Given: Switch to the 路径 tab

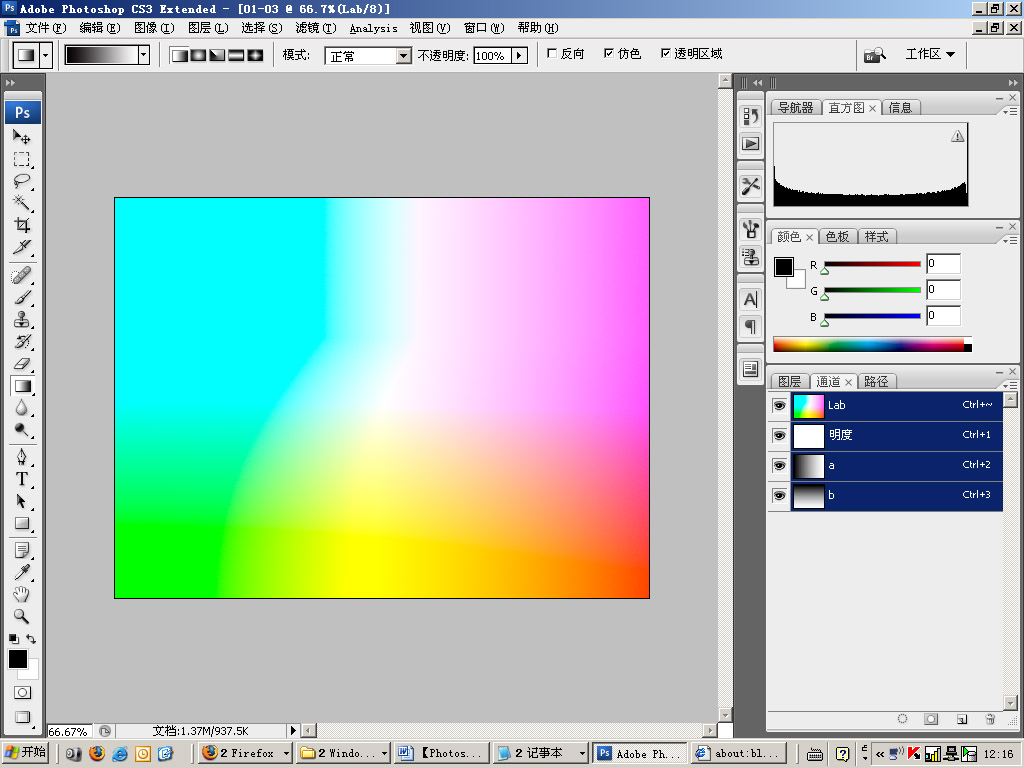Looking at the screenshot, I should pyautogui.click(x=876, y=381).
